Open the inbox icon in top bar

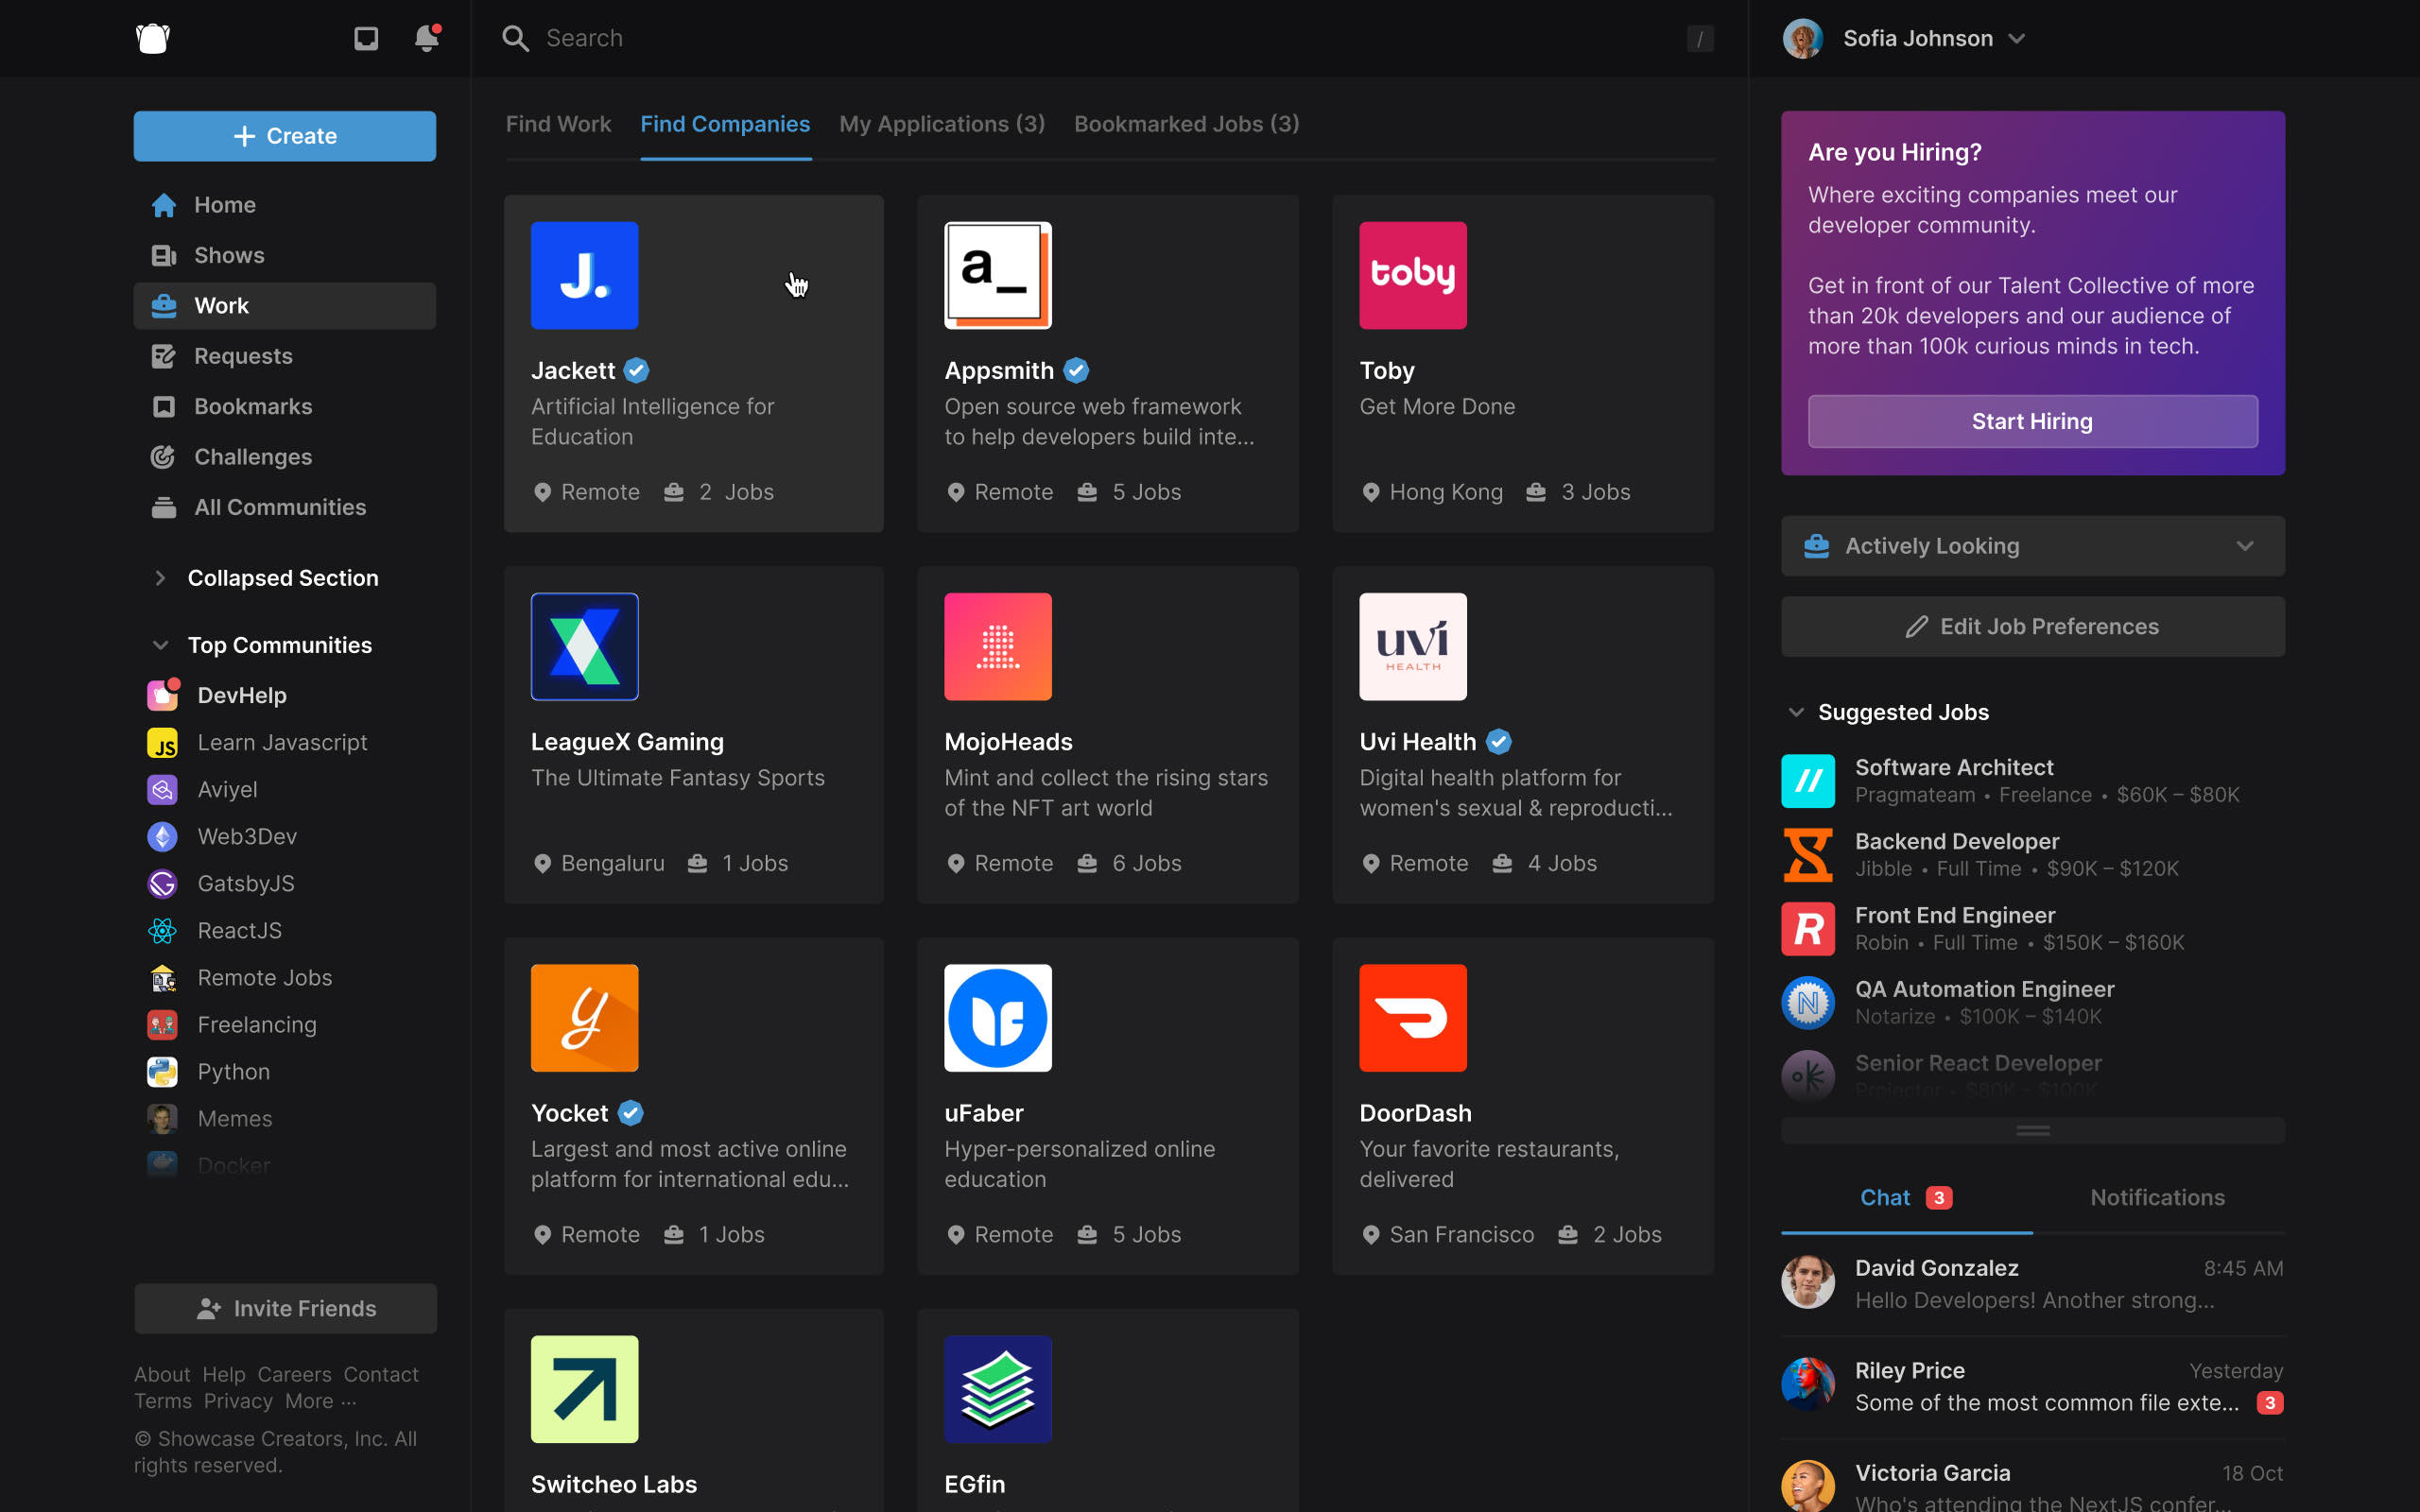[x=366, y=38]
